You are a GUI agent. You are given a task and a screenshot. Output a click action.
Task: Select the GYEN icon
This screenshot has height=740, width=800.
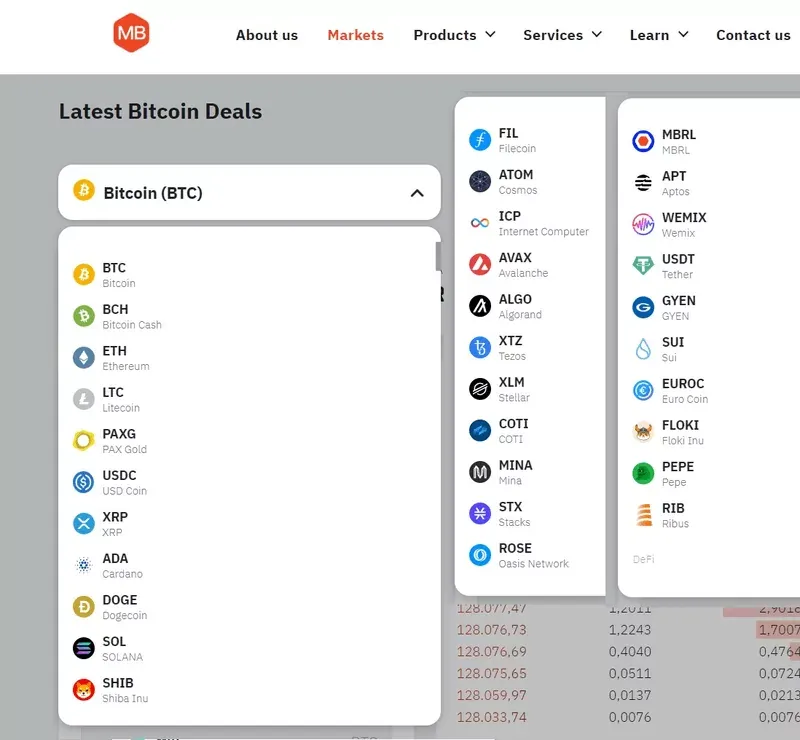[643, 307]
